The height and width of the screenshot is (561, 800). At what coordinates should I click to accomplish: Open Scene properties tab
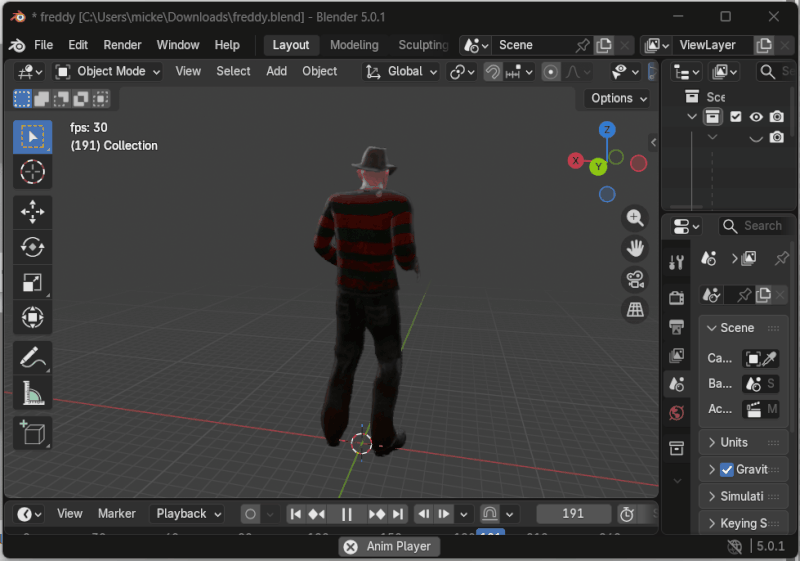[x=677, y=384]
